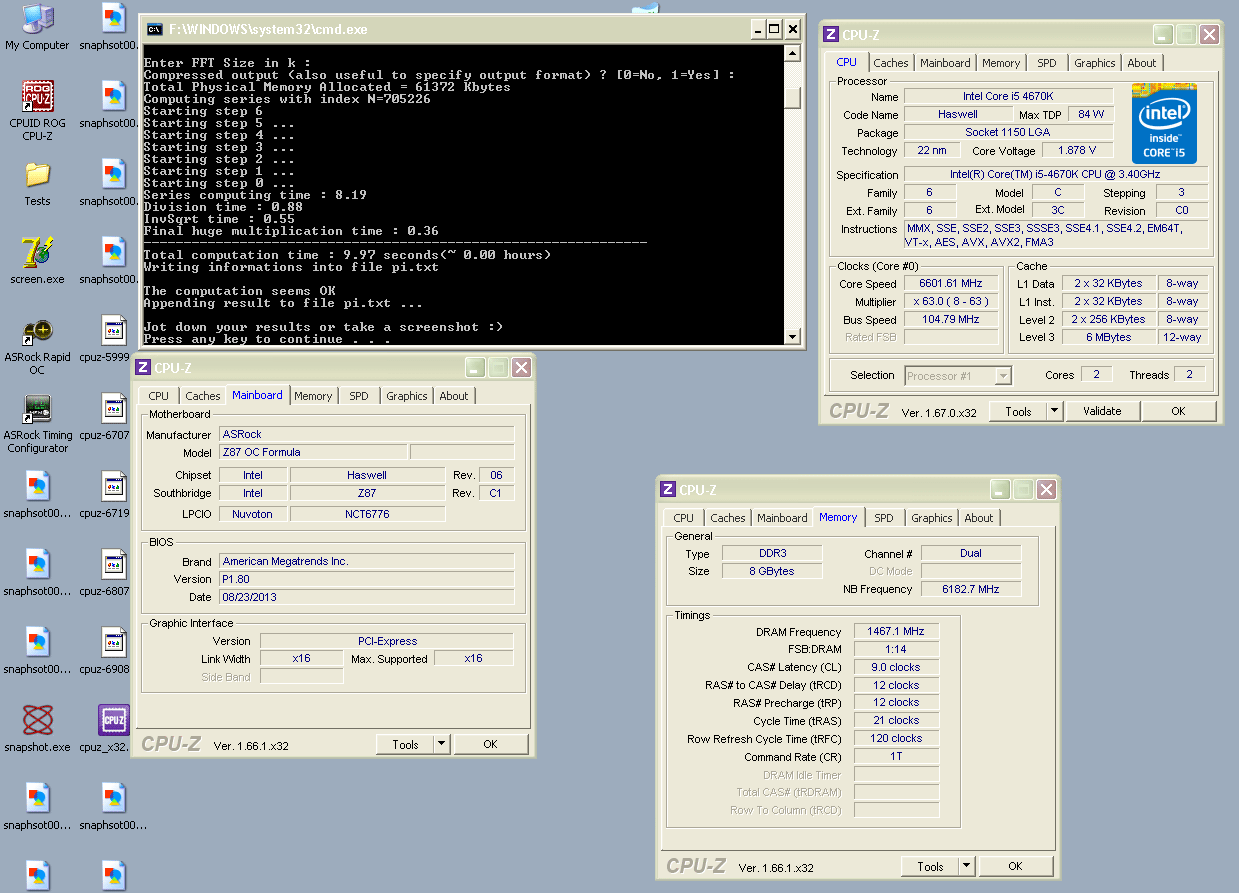This screenshot has height=893, width=1239.
Task: Select the cpuz-5999 file icon
Action: click(113, 331)
